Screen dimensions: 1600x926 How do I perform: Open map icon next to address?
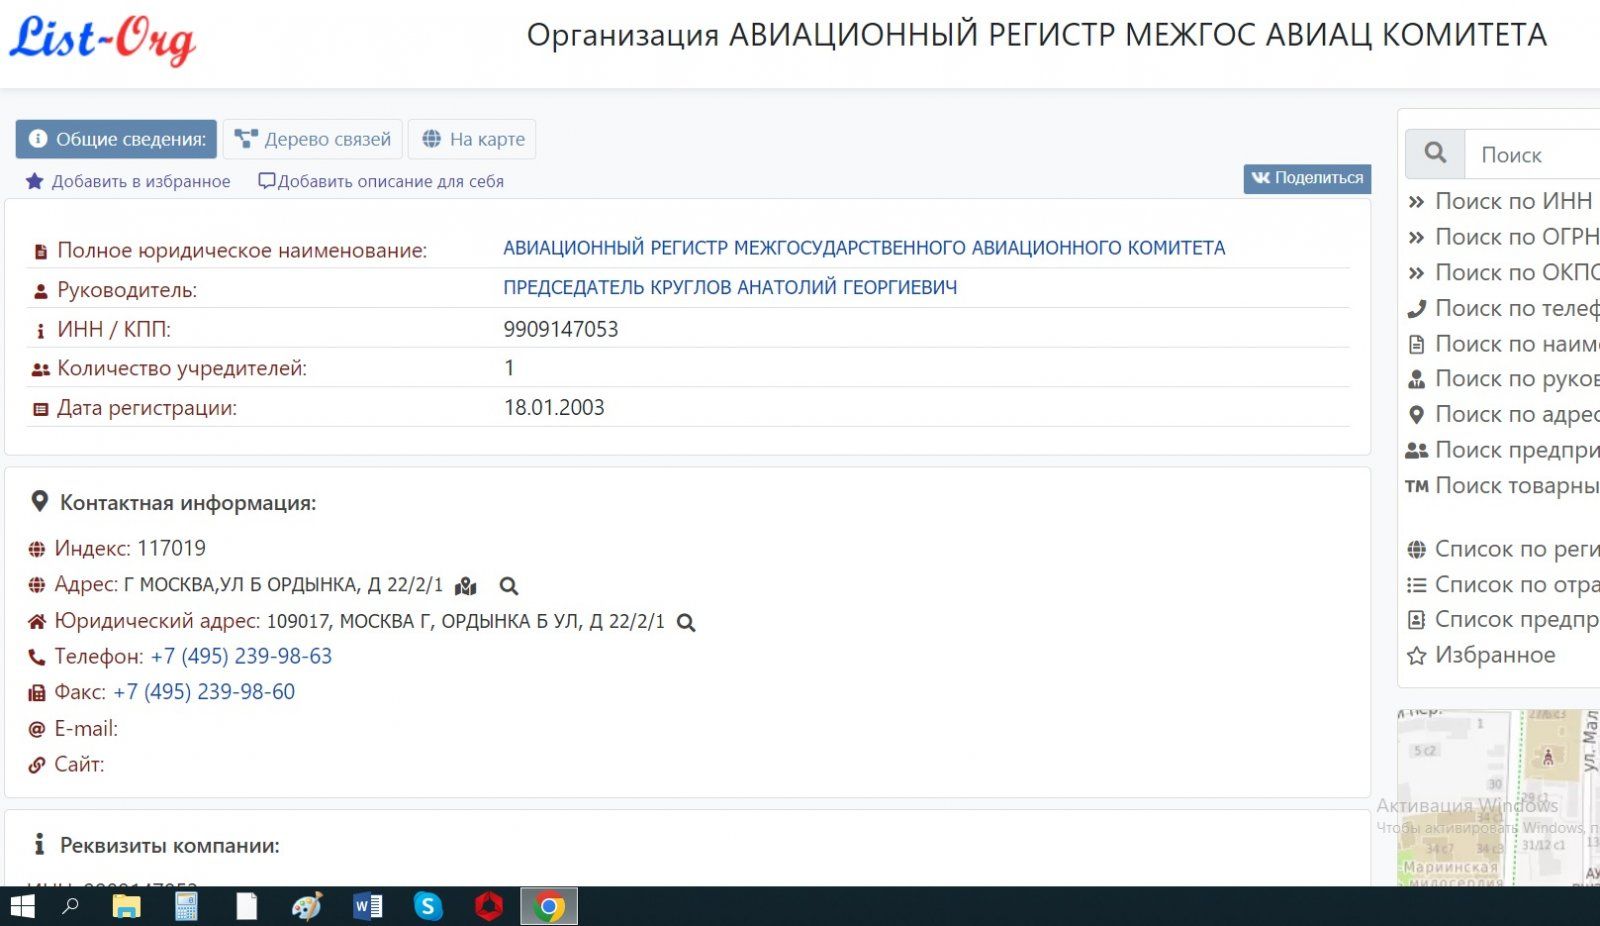coord(465,585)
